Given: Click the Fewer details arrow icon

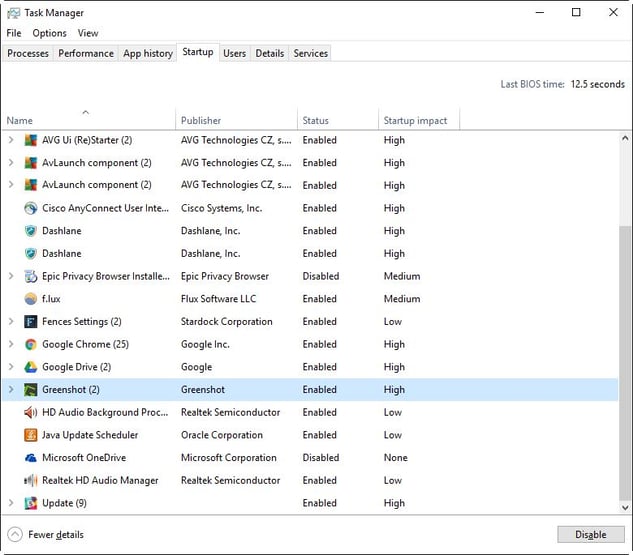Looking at the screenshot, I should pos(15,535).
